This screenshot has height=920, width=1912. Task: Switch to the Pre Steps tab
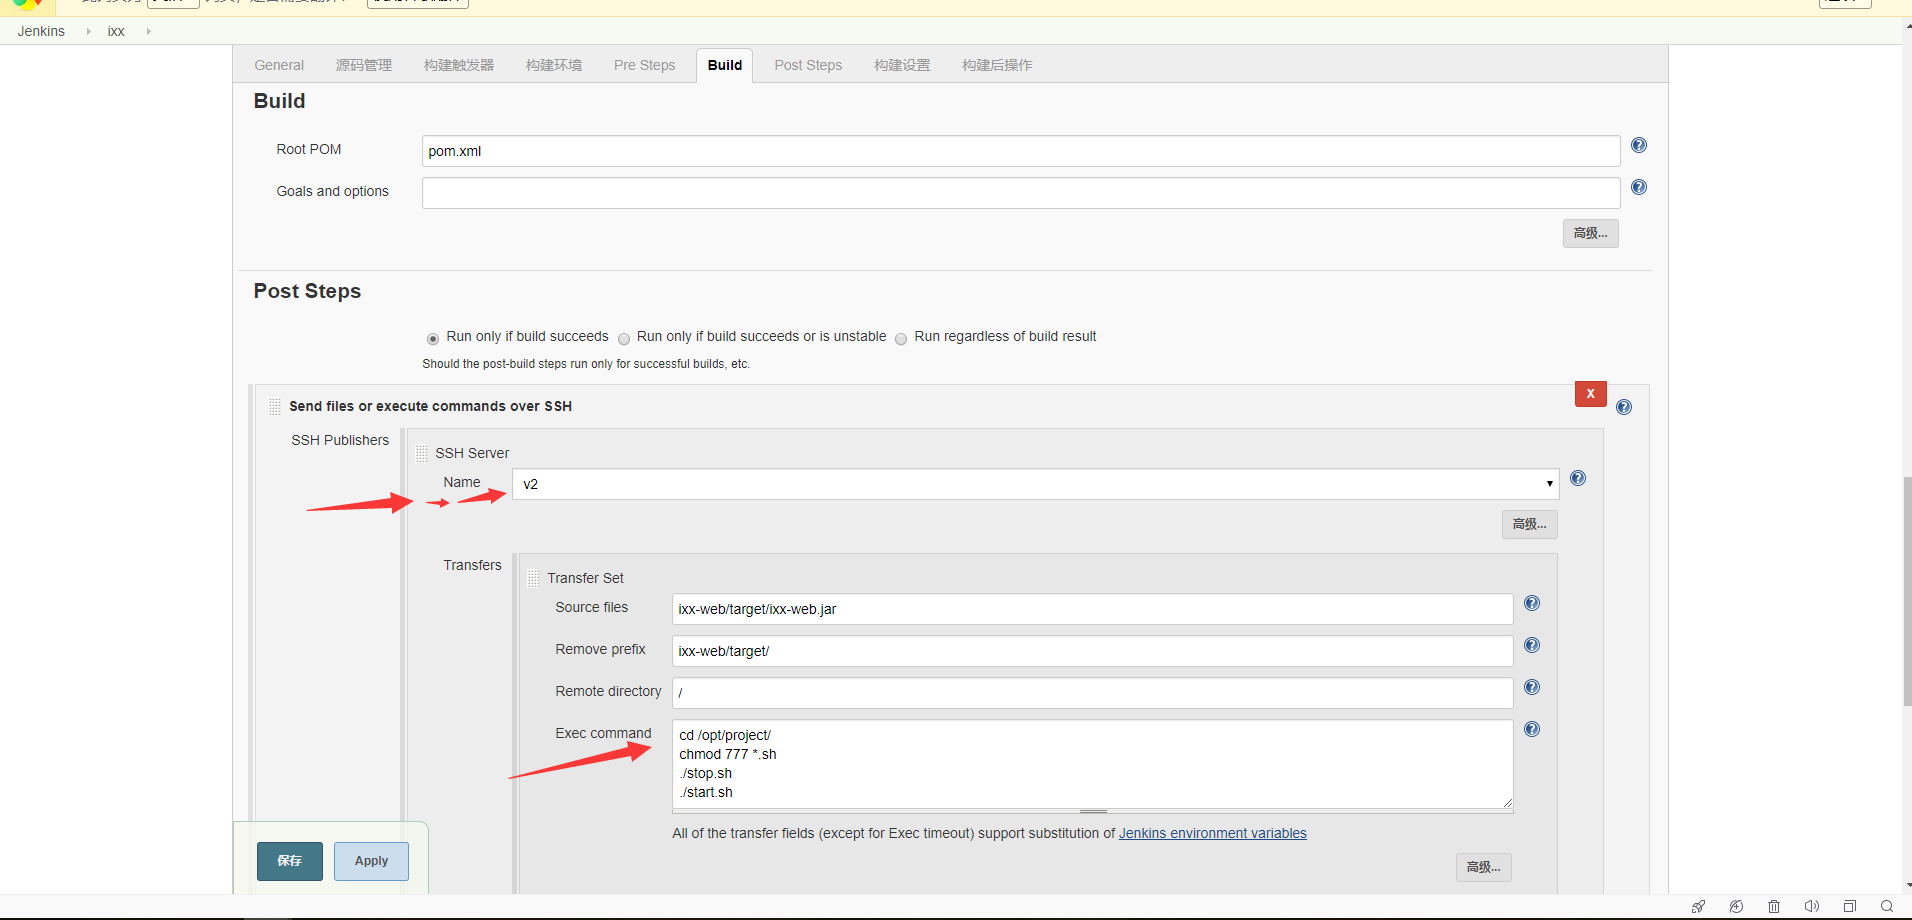644,66
